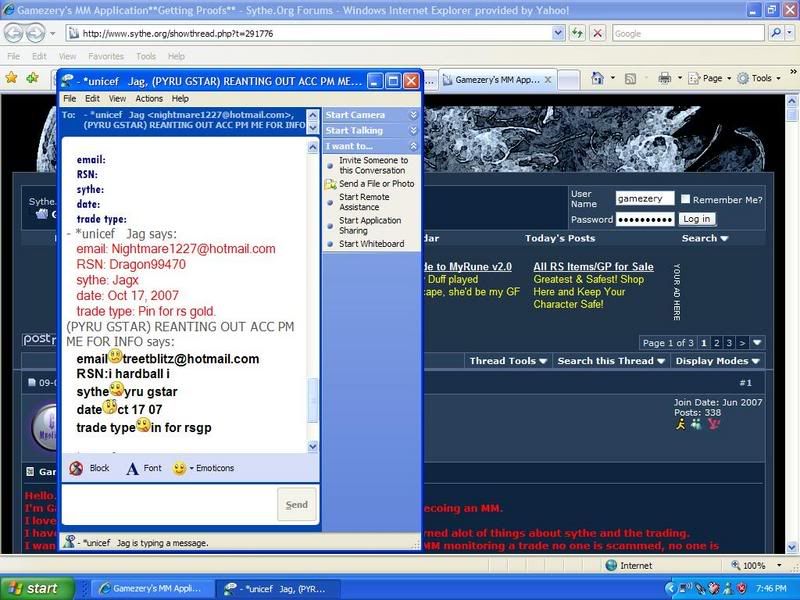Click Start Whiteboard option

pyautogui.click(x=371, y=244)
